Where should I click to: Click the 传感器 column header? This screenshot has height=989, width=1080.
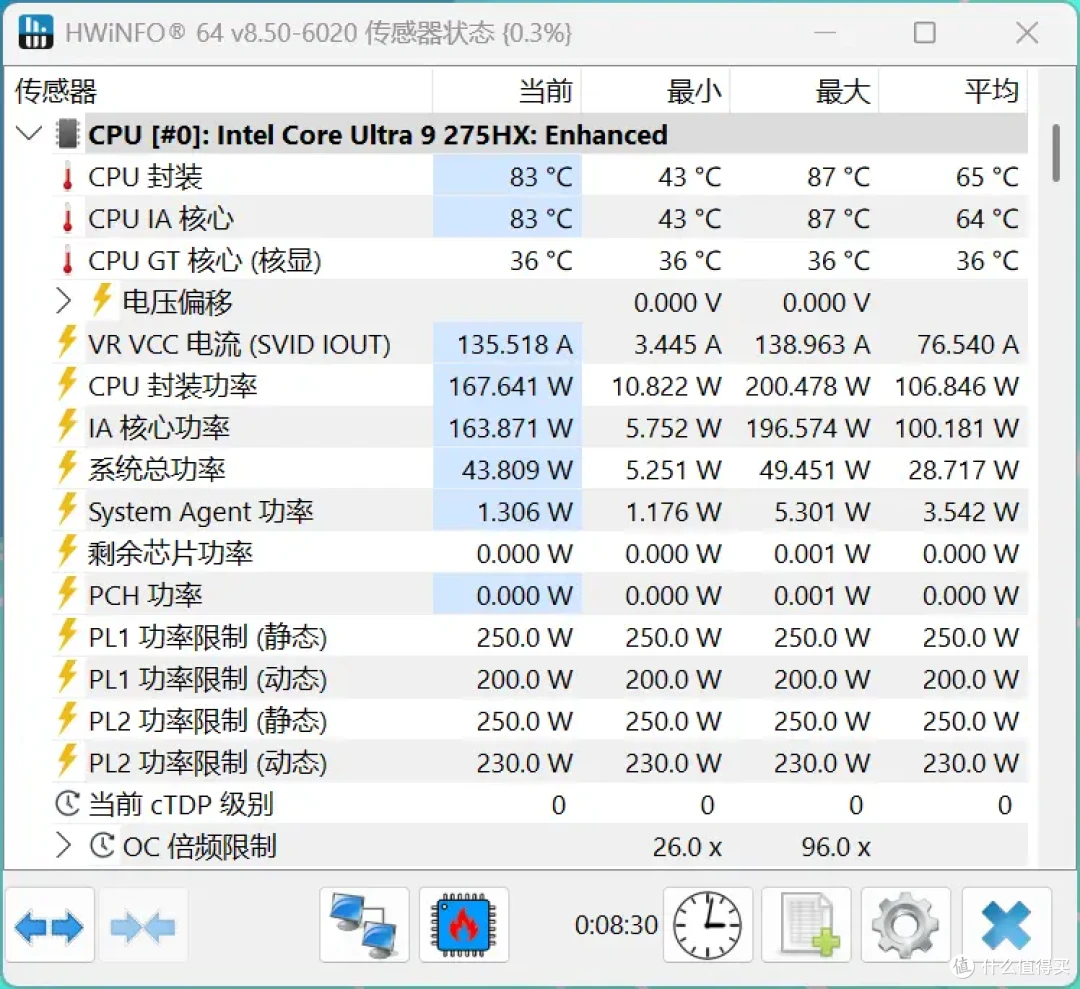point(220,90)
